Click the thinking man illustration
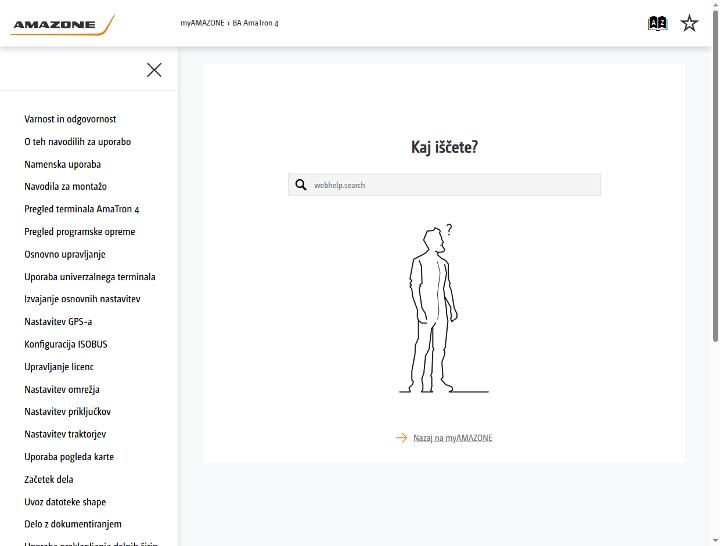This screenshot has height=546, width=720. [444, 309]
